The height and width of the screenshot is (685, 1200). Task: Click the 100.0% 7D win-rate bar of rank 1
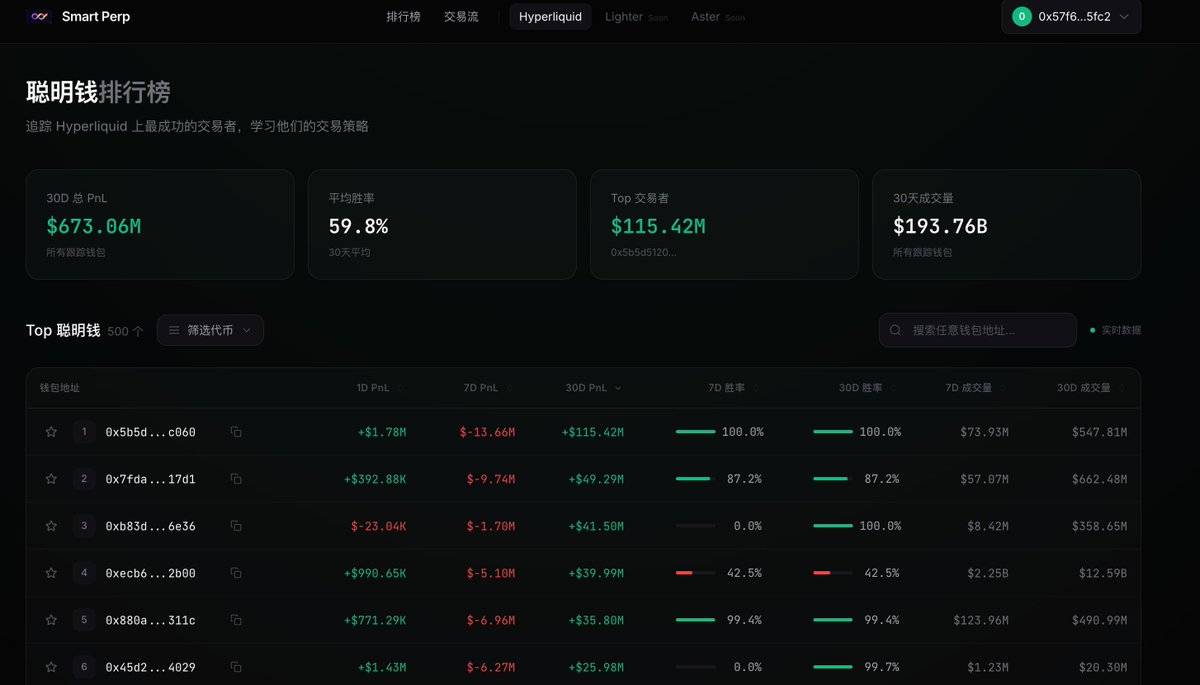pyautogui.click(x=696, y=432)
